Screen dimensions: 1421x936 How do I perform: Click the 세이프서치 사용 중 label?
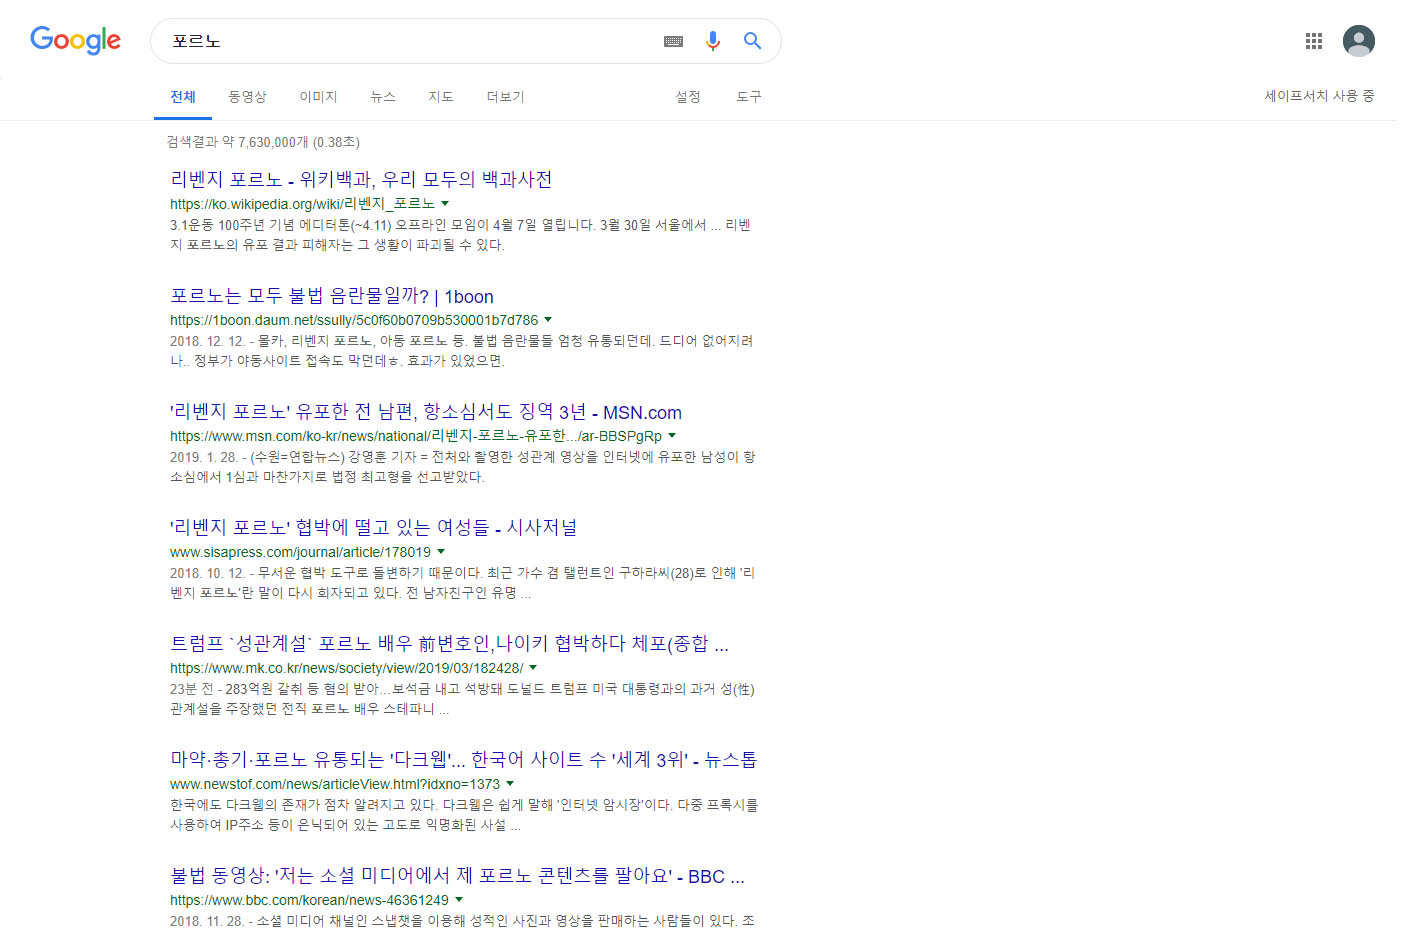click(1319, 96)
